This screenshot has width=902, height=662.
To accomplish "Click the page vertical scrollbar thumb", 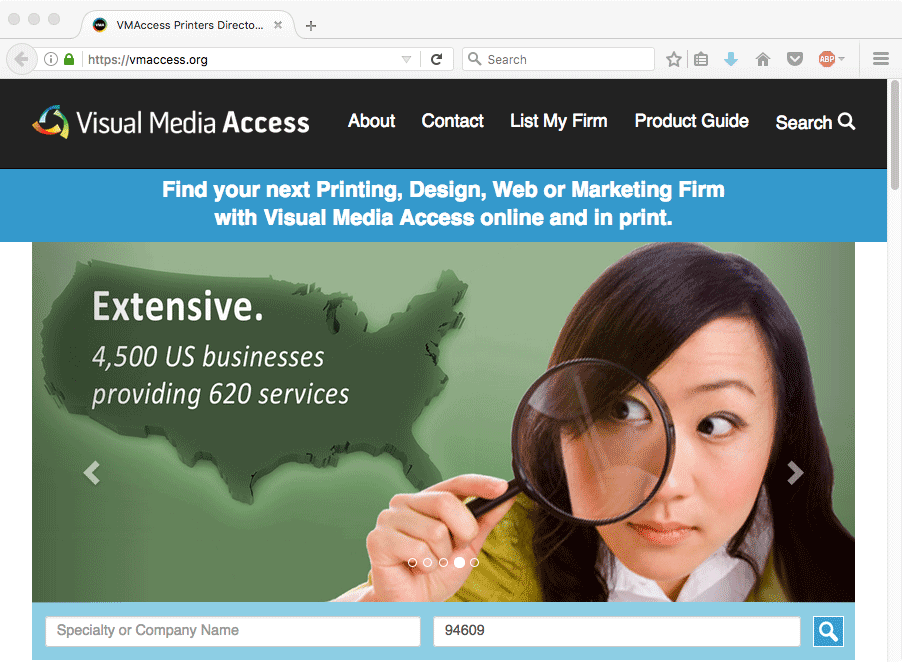I will (895, 135).
